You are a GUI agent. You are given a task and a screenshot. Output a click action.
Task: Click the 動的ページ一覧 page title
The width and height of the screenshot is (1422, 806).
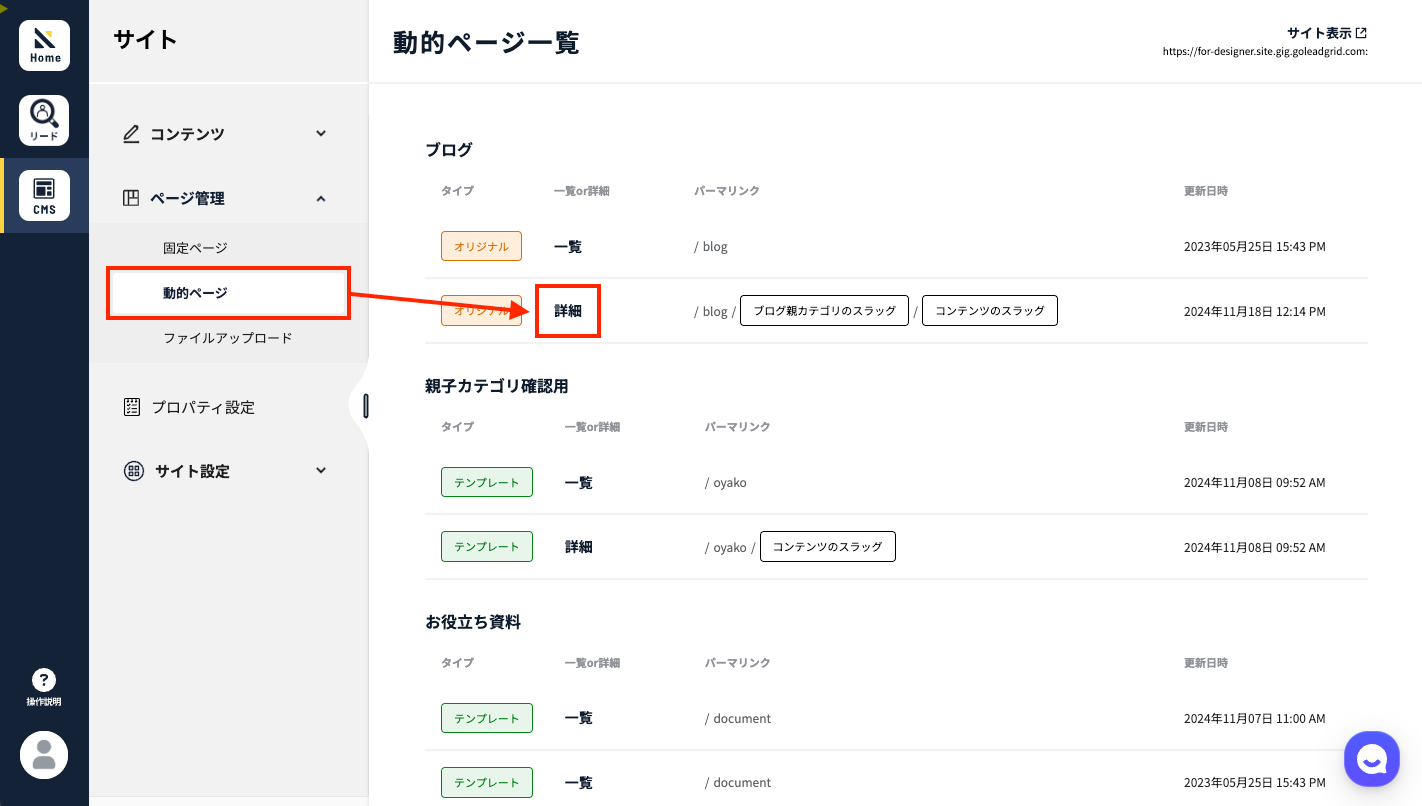(486, 42)
